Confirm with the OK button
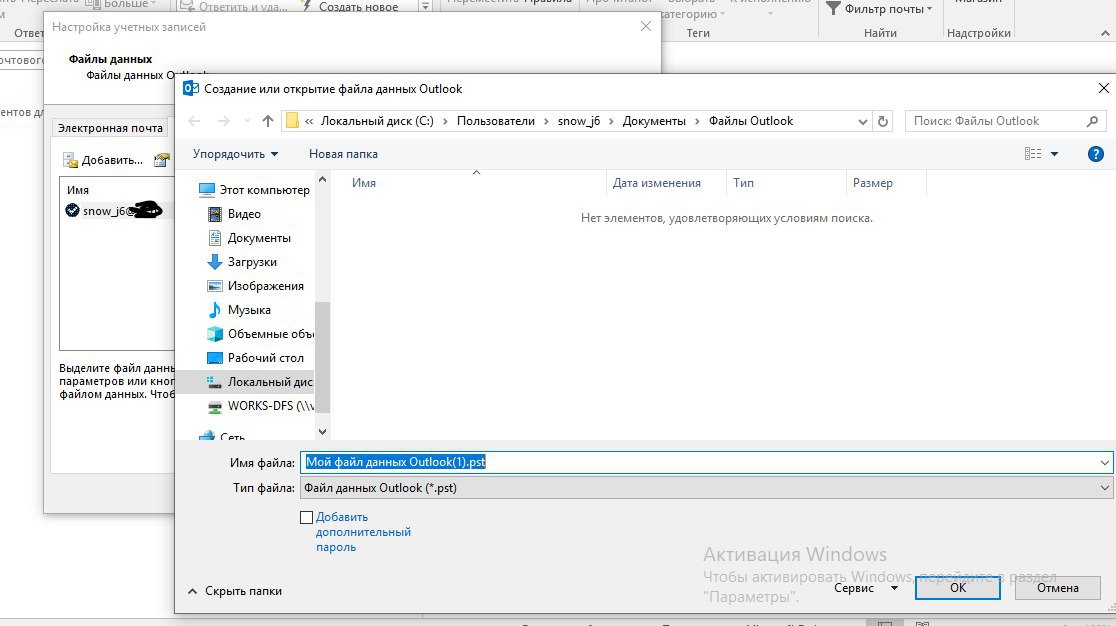Screen dimensions: 1116x626 coord(958,588)
